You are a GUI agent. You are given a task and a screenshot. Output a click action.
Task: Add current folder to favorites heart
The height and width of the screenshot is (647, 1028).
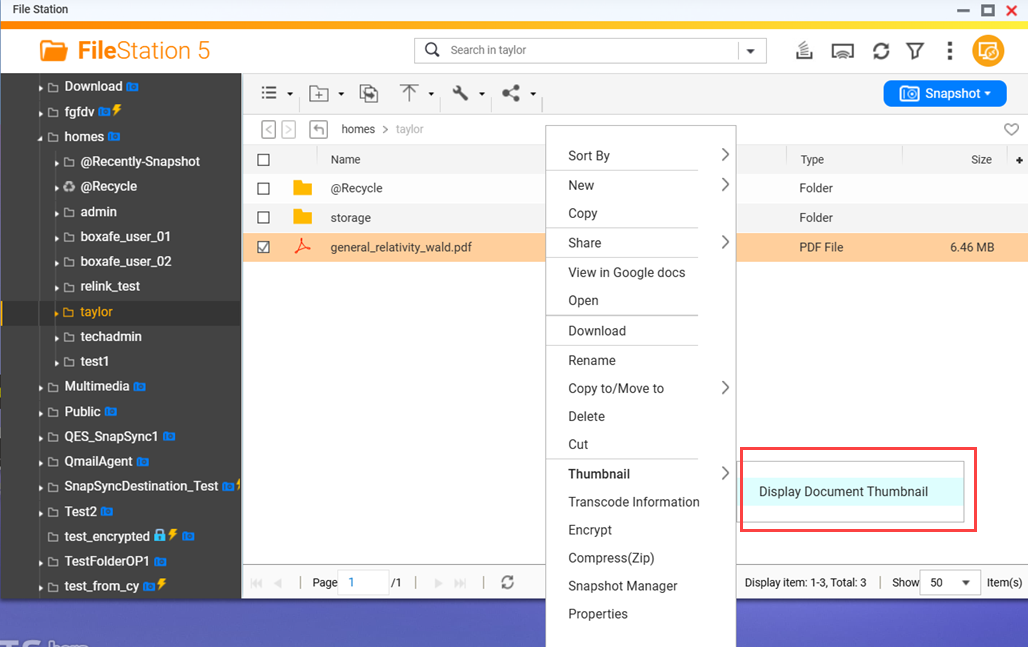point(1011,129)
